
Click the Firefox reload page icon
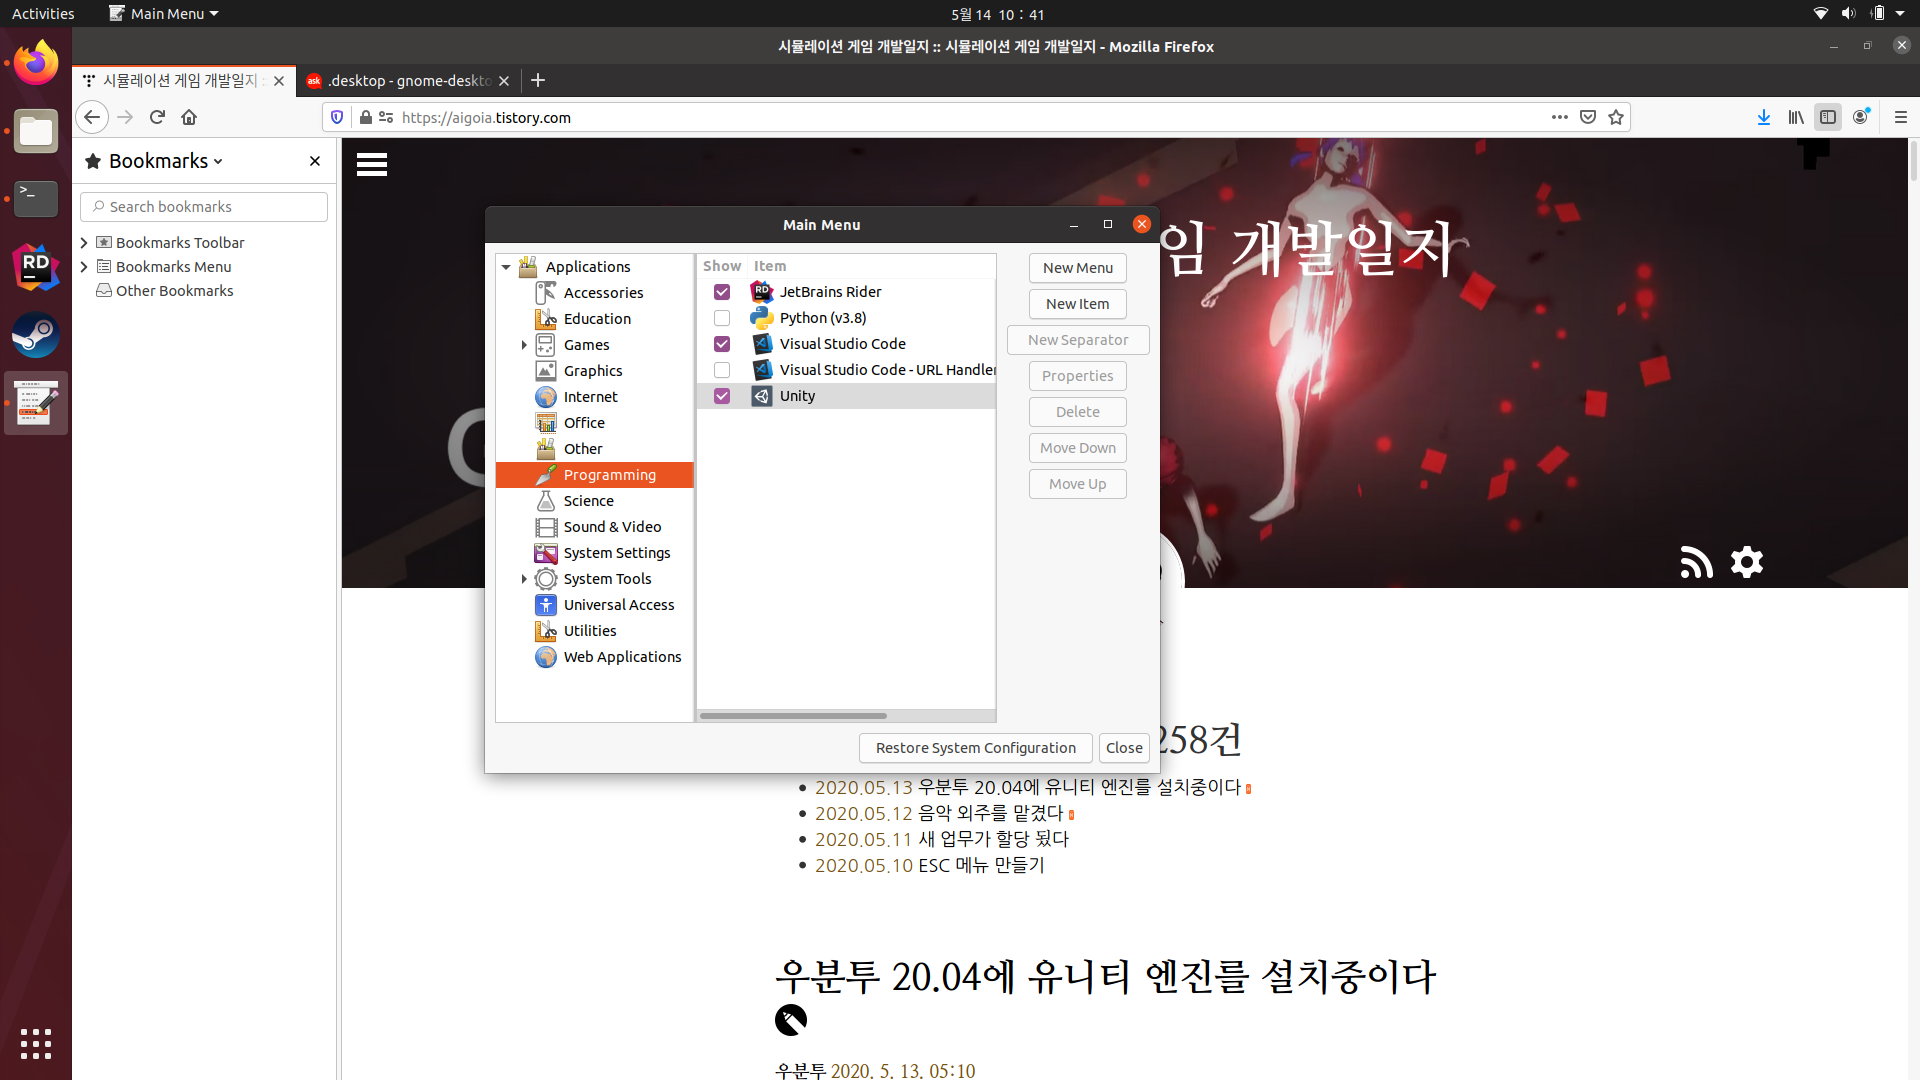[157, 117]
